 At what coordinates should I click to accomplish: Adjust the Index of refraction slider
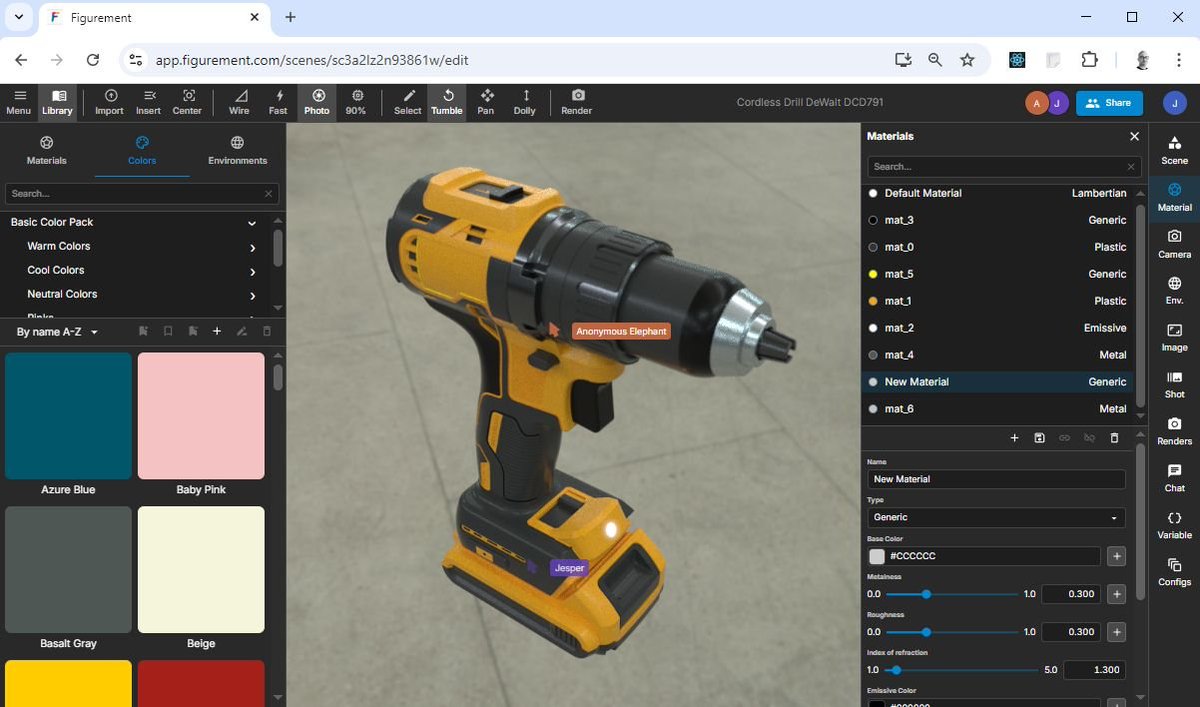961,670
